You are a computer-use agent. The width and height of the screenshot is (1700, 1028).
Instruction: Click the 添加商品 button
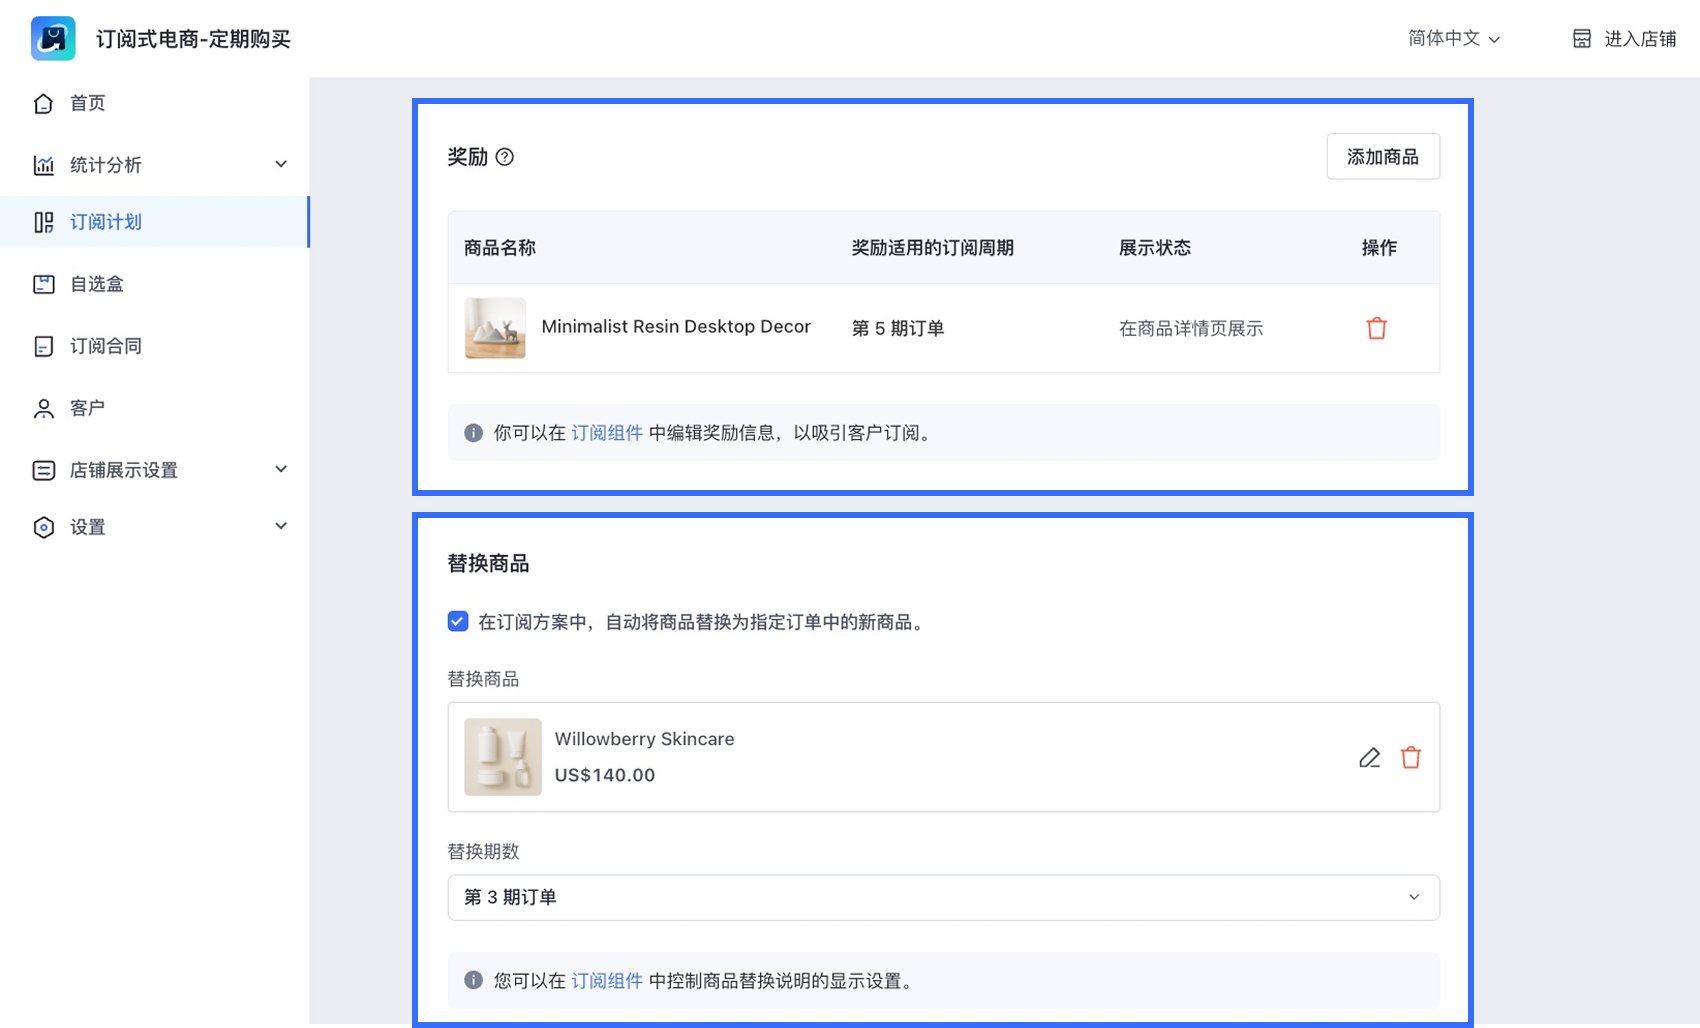pos(1382,157)
